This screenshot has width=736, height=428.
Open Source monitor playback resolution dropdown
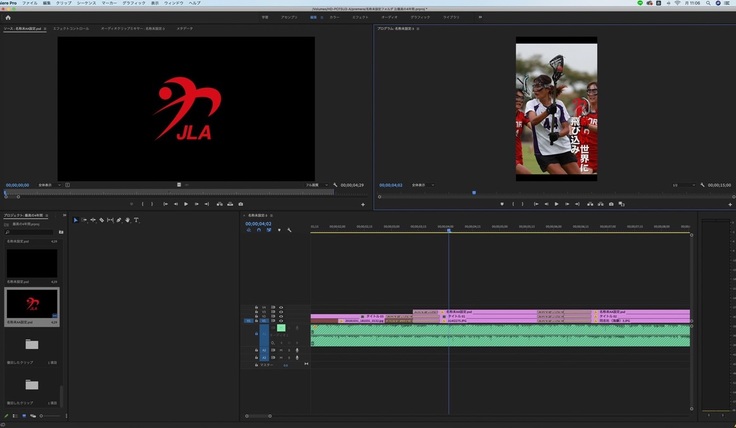coord(315,185)
